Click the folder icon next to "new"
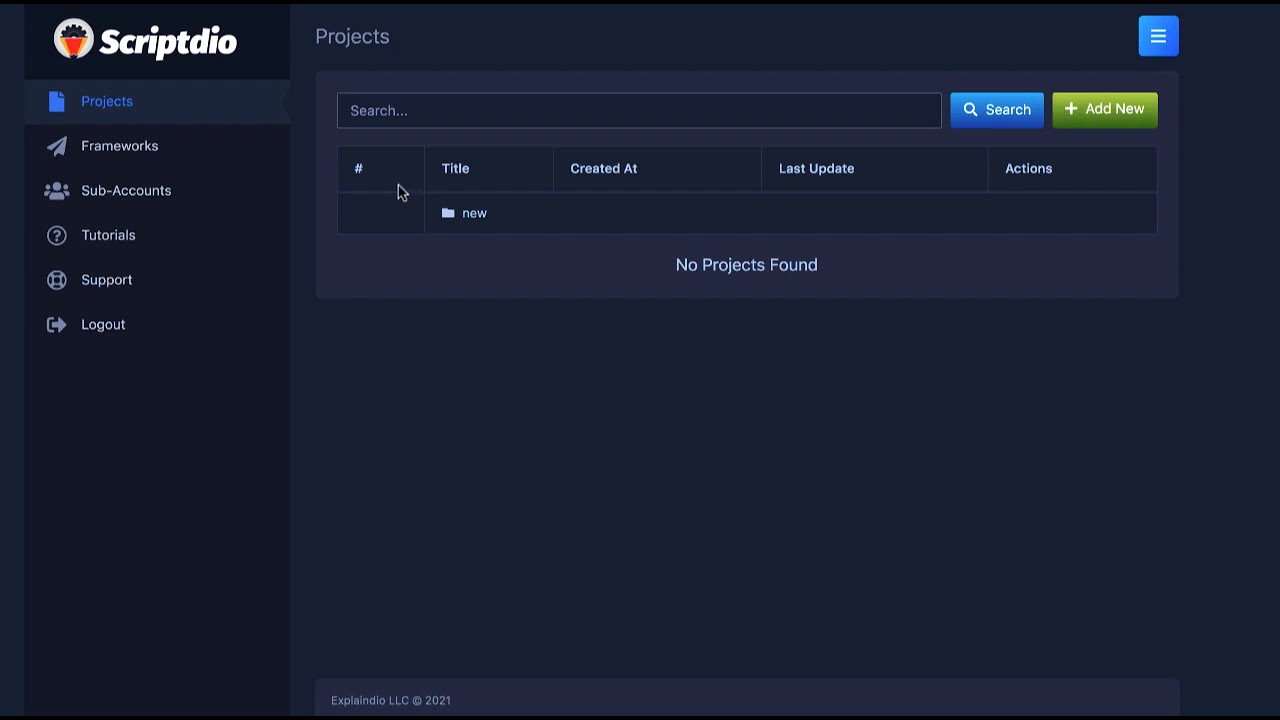The image size is (1280, 720). tap(448, 213)
